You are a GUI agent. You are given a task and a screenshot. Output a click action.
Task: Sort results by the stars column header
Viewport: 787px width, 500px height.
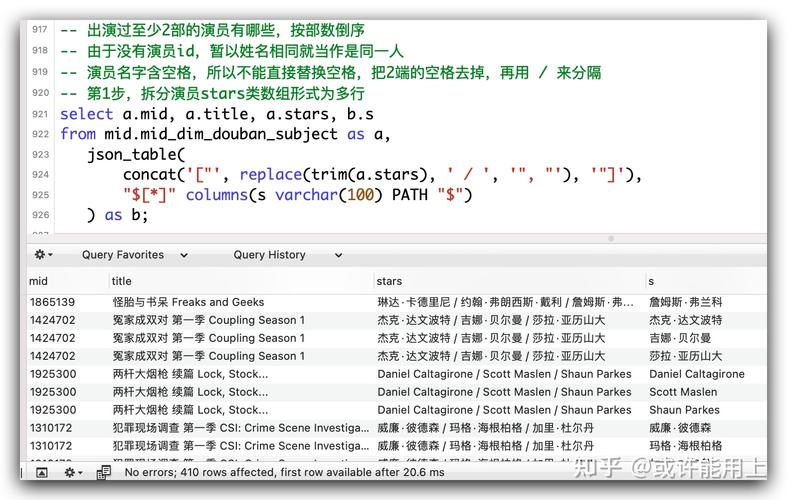click(389, 281)
